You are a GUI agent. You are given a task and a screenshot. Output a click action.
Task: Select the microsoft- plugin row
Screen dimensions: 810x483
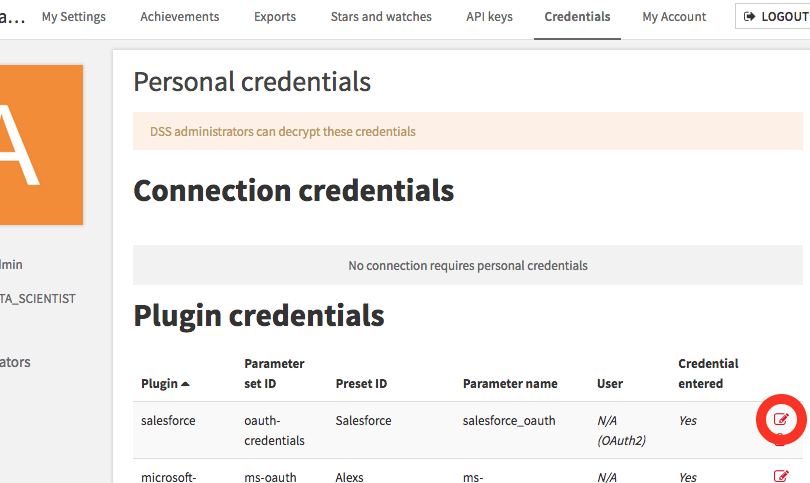(x=468, y=471)
